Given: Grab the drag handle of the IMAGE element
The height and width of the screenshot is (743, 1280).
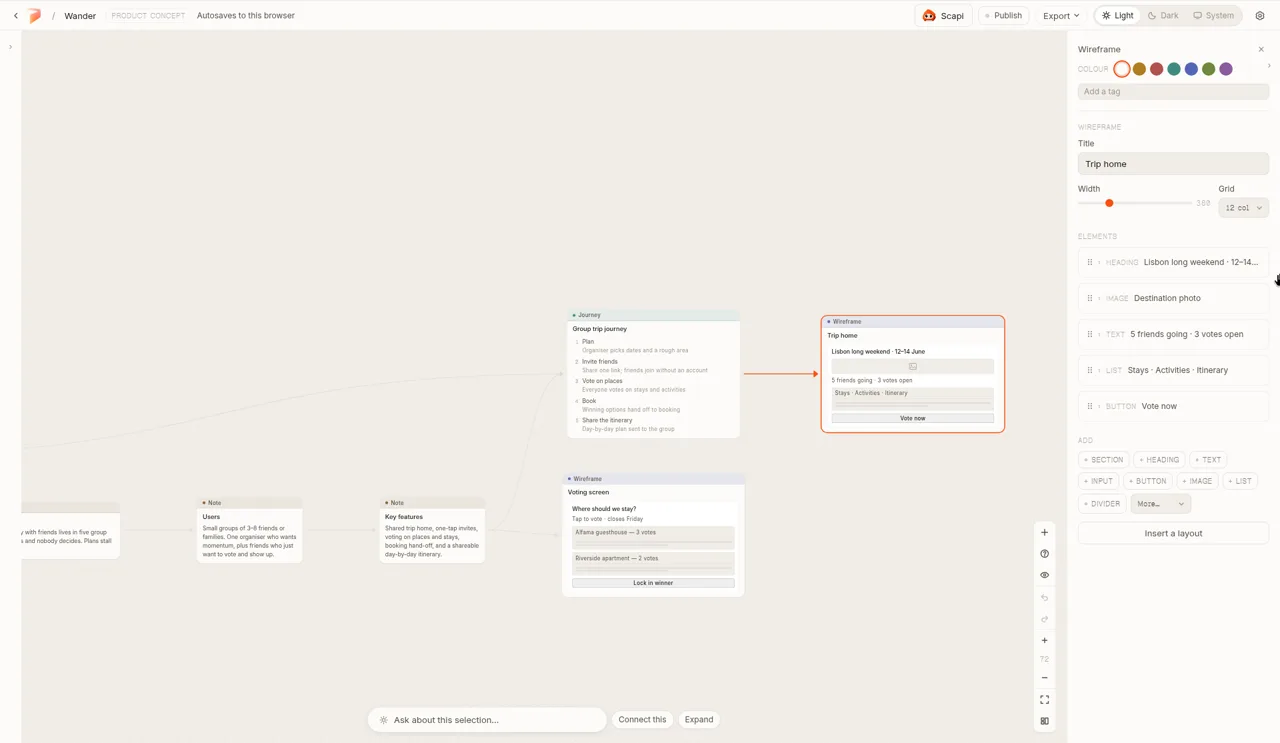Looking at the screenshot, I should point(1090,298).
